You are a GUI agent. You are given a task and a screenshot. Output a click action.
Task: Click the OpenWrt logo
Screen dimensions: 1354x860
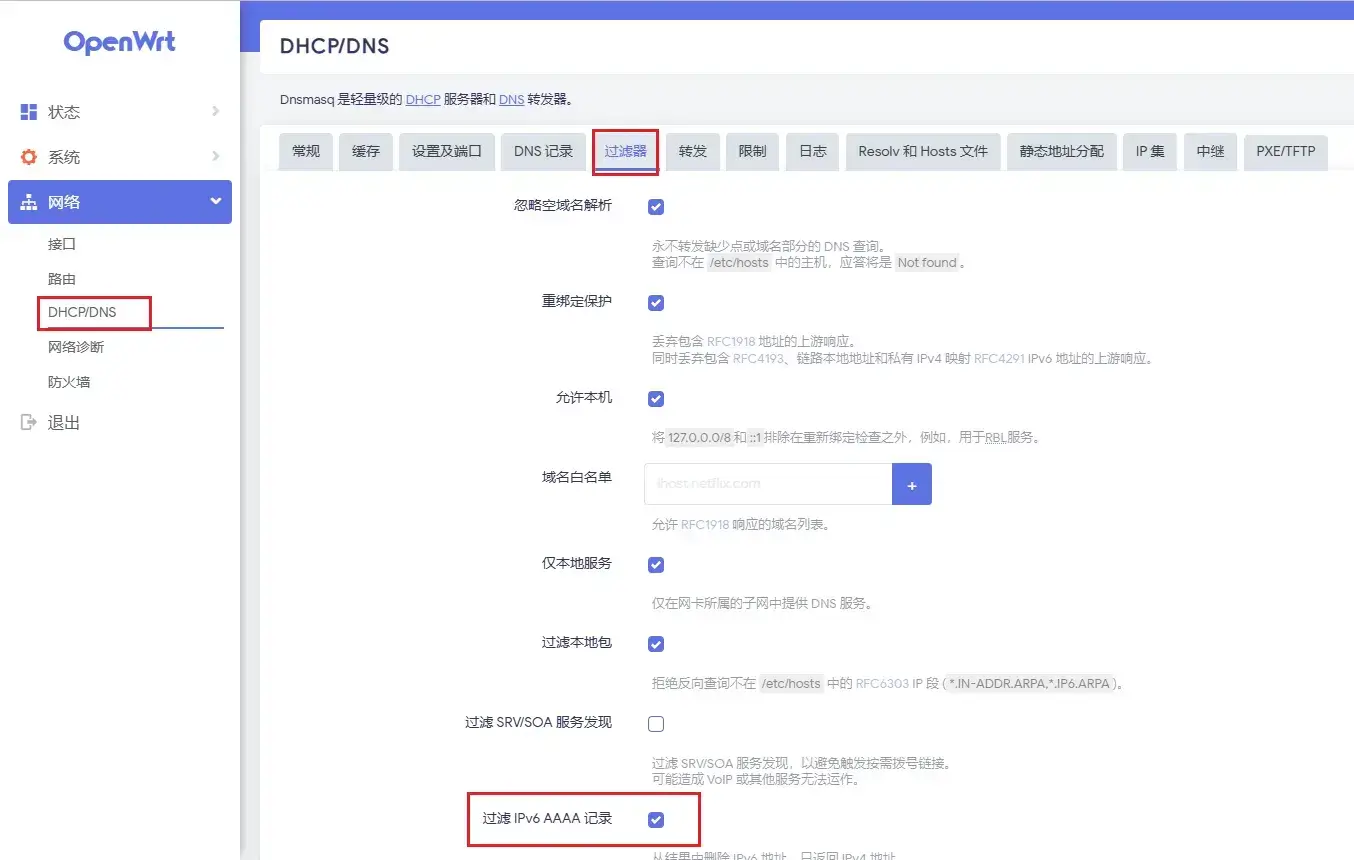[x=119, y=42]
